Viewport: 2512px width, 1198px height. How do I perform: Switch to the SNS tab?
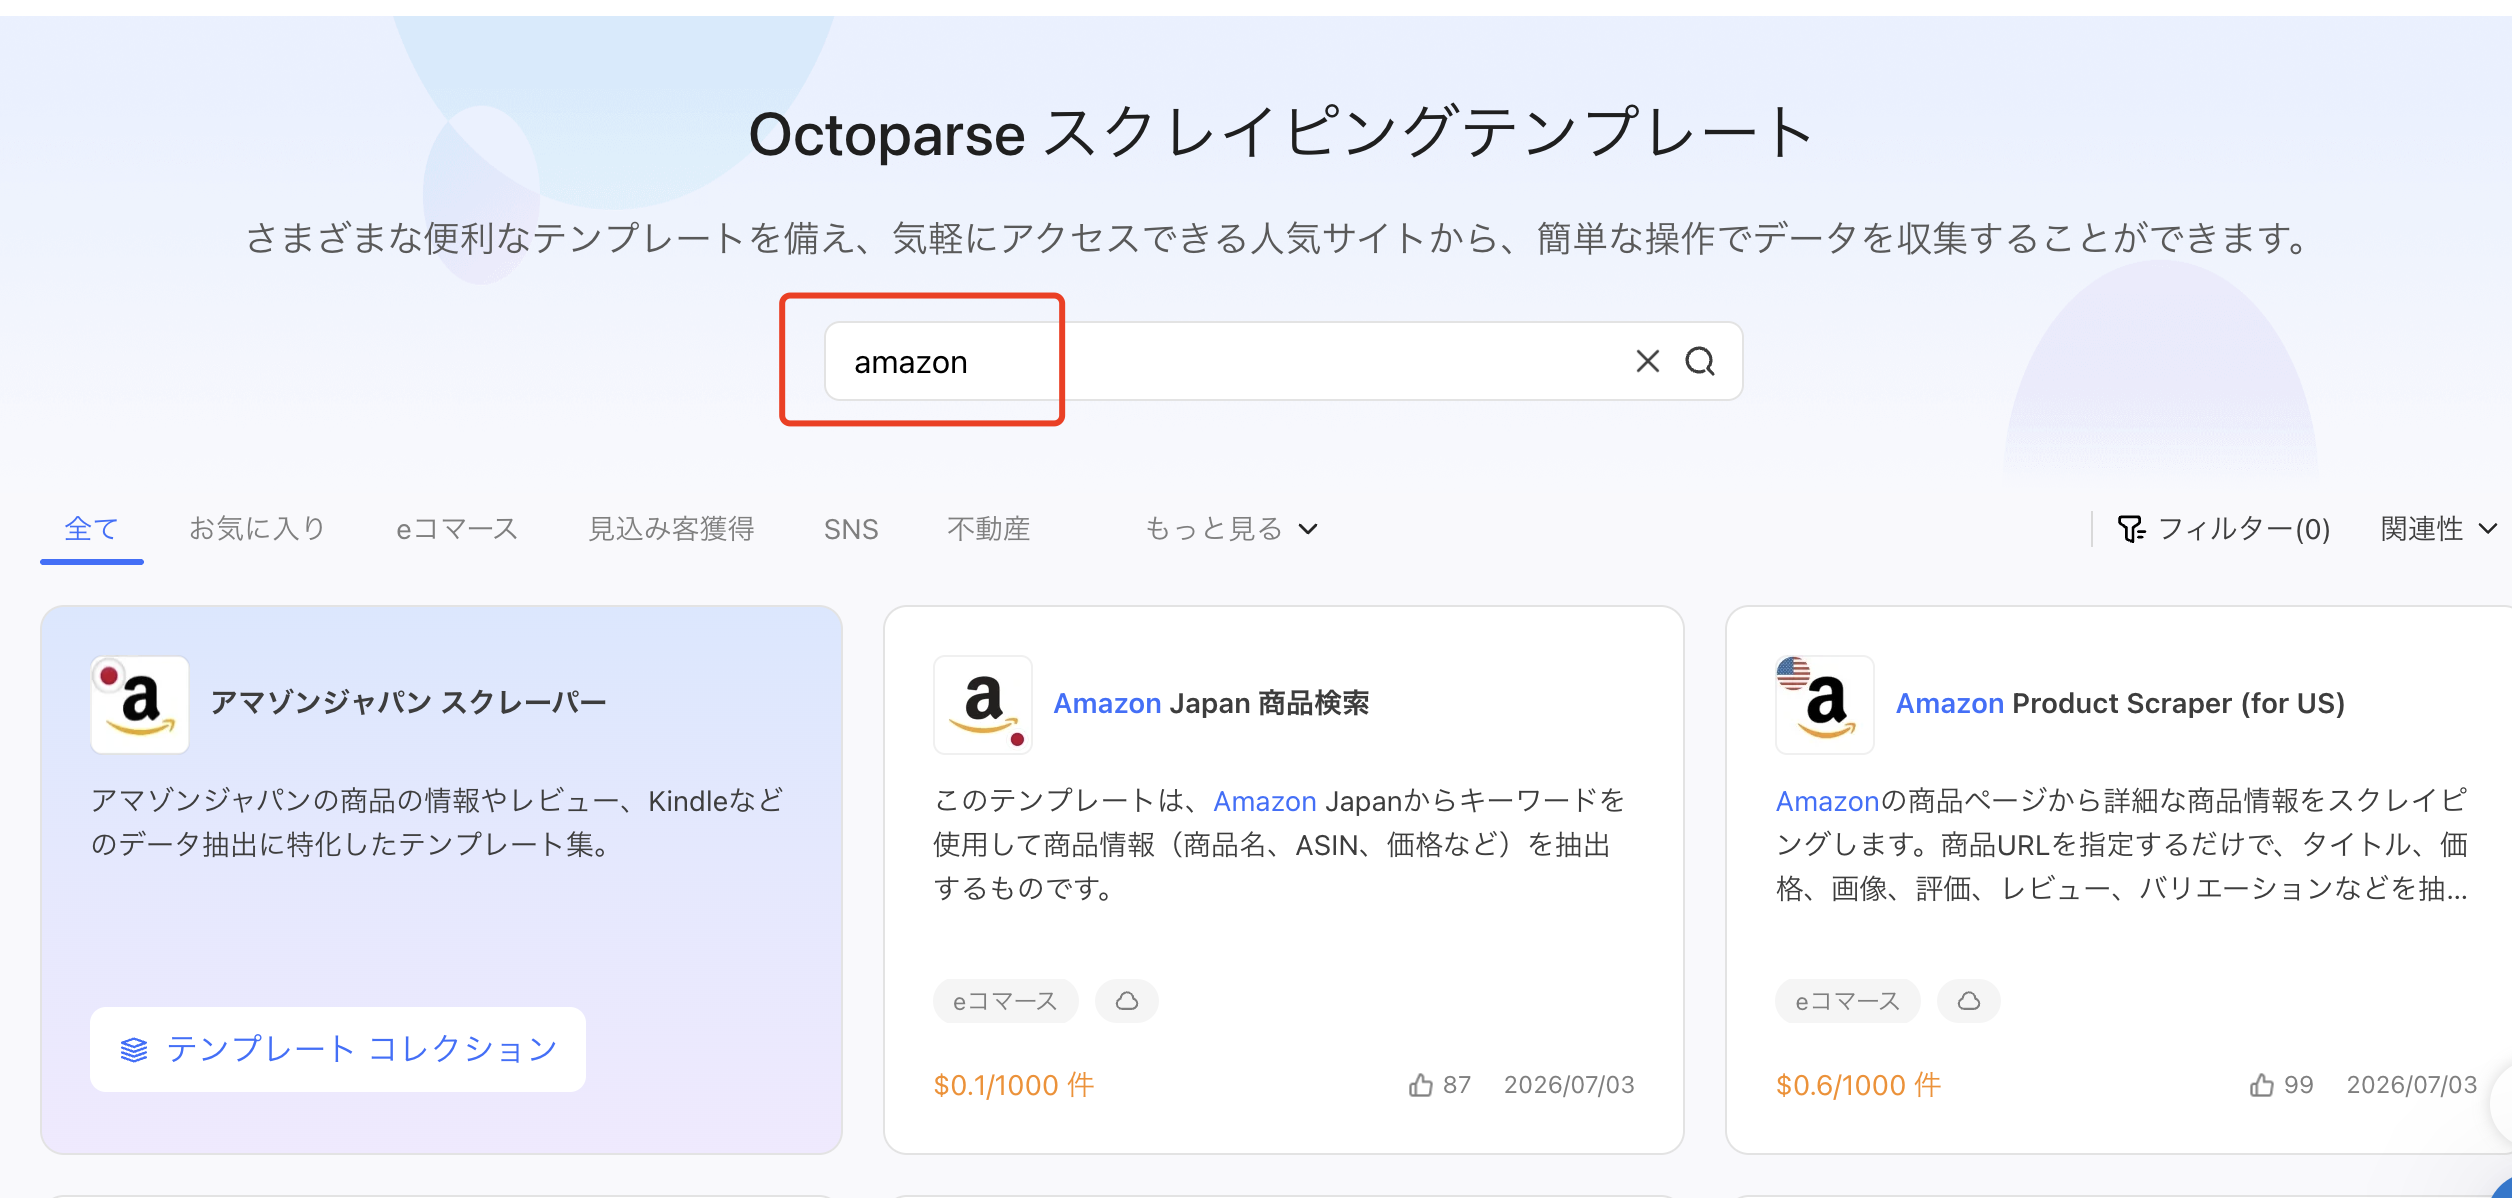tap(851, 529)
